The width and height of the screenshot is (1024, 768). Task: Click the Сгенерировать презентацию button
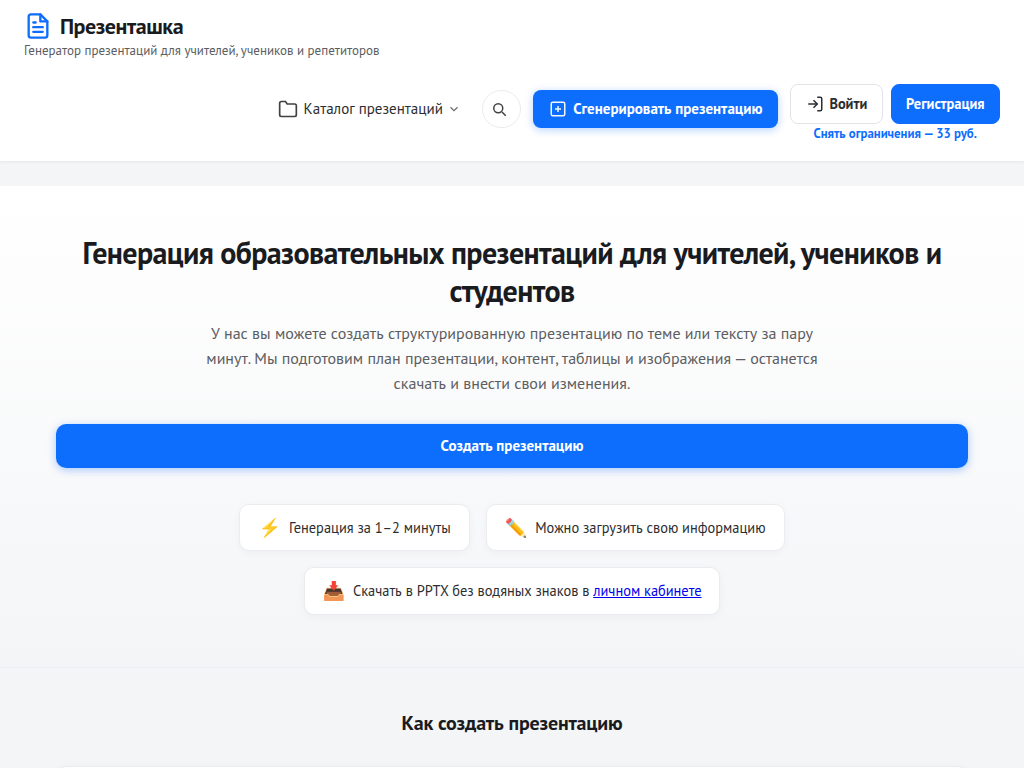(655, 108)
